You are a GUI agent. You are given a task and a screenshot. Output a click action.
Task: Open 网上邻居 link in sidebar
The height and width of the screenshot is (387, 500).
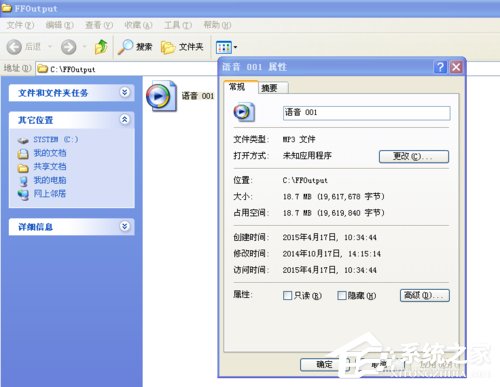tap(50, 194)
